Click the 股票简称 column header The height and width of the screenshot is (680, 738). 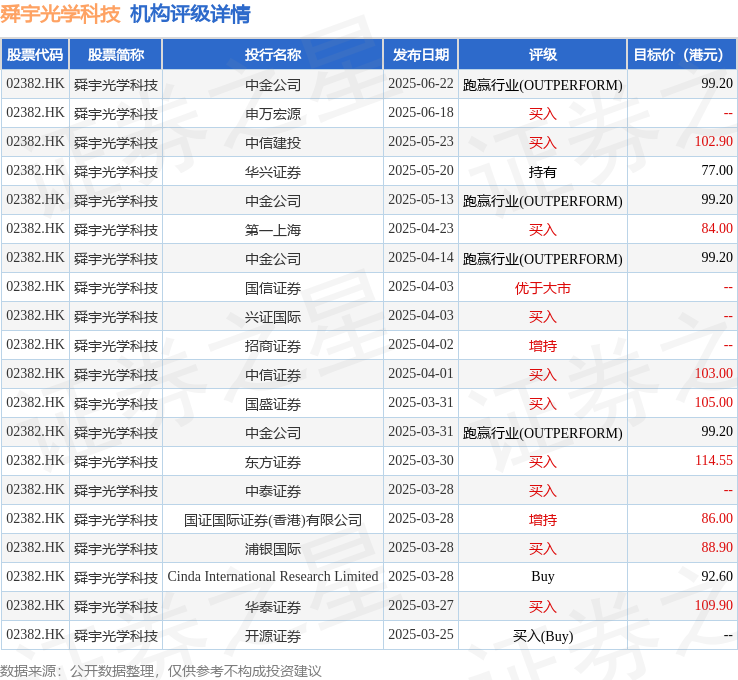point(116,55)
